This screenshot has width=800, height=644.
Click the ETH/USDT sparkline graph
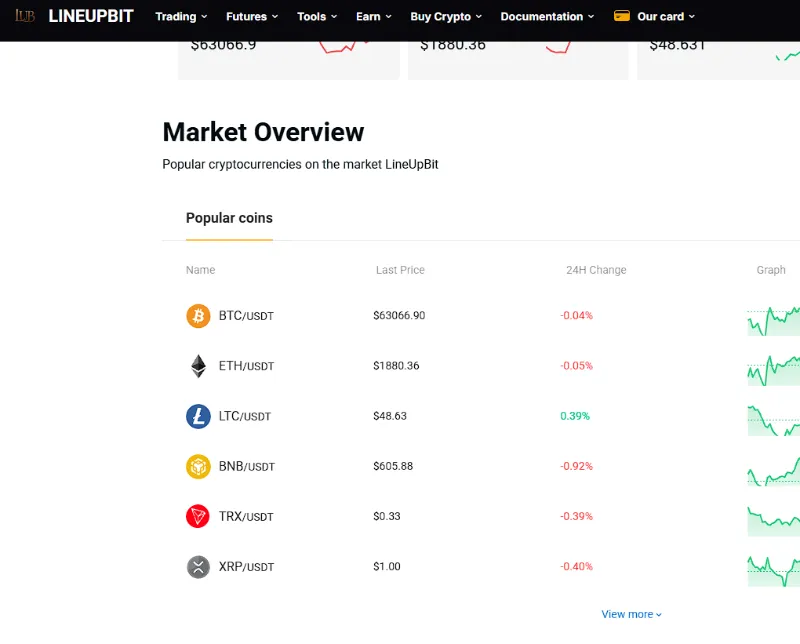click(773, 370)
